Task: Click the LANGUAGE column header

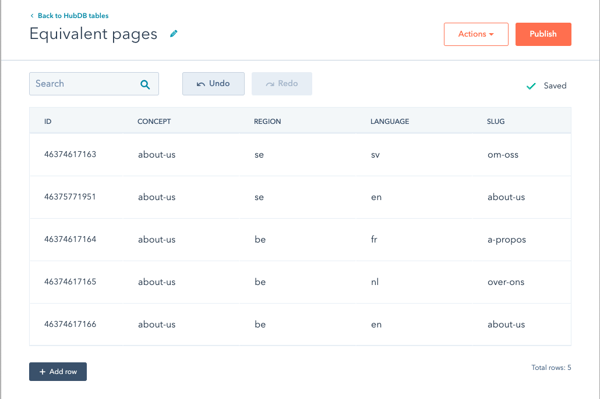Action: click(390, 121)
